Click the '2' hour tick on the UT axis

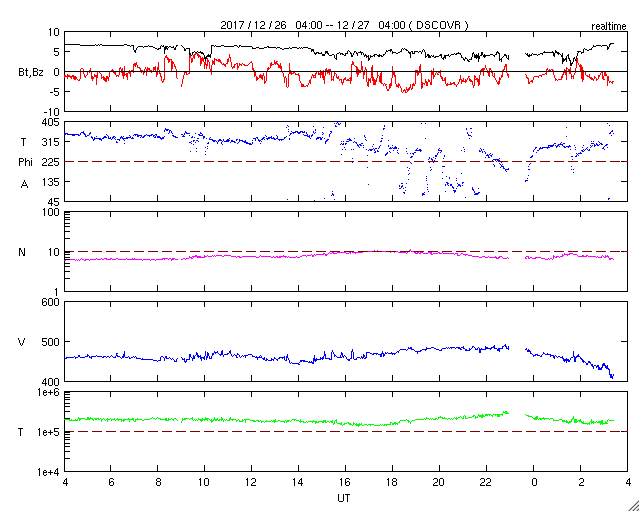[x=580, y=482]
